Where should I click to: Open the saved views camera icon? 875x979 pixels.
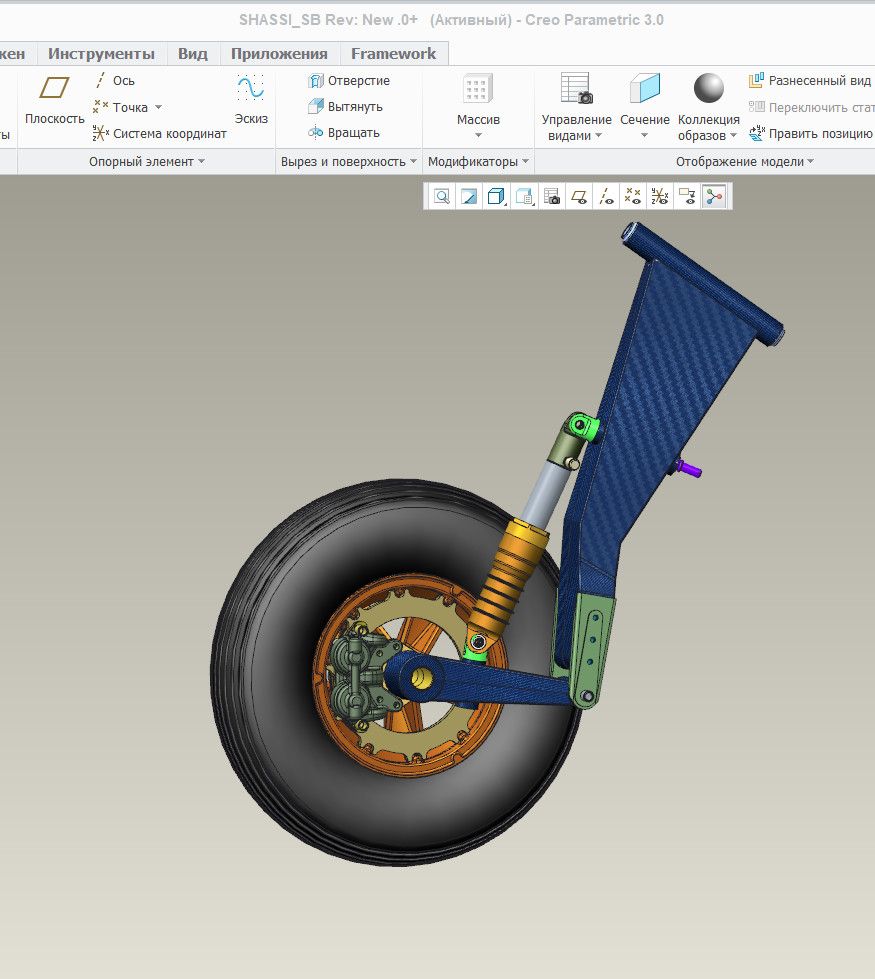pyautogui.click(x=551, y=197)
